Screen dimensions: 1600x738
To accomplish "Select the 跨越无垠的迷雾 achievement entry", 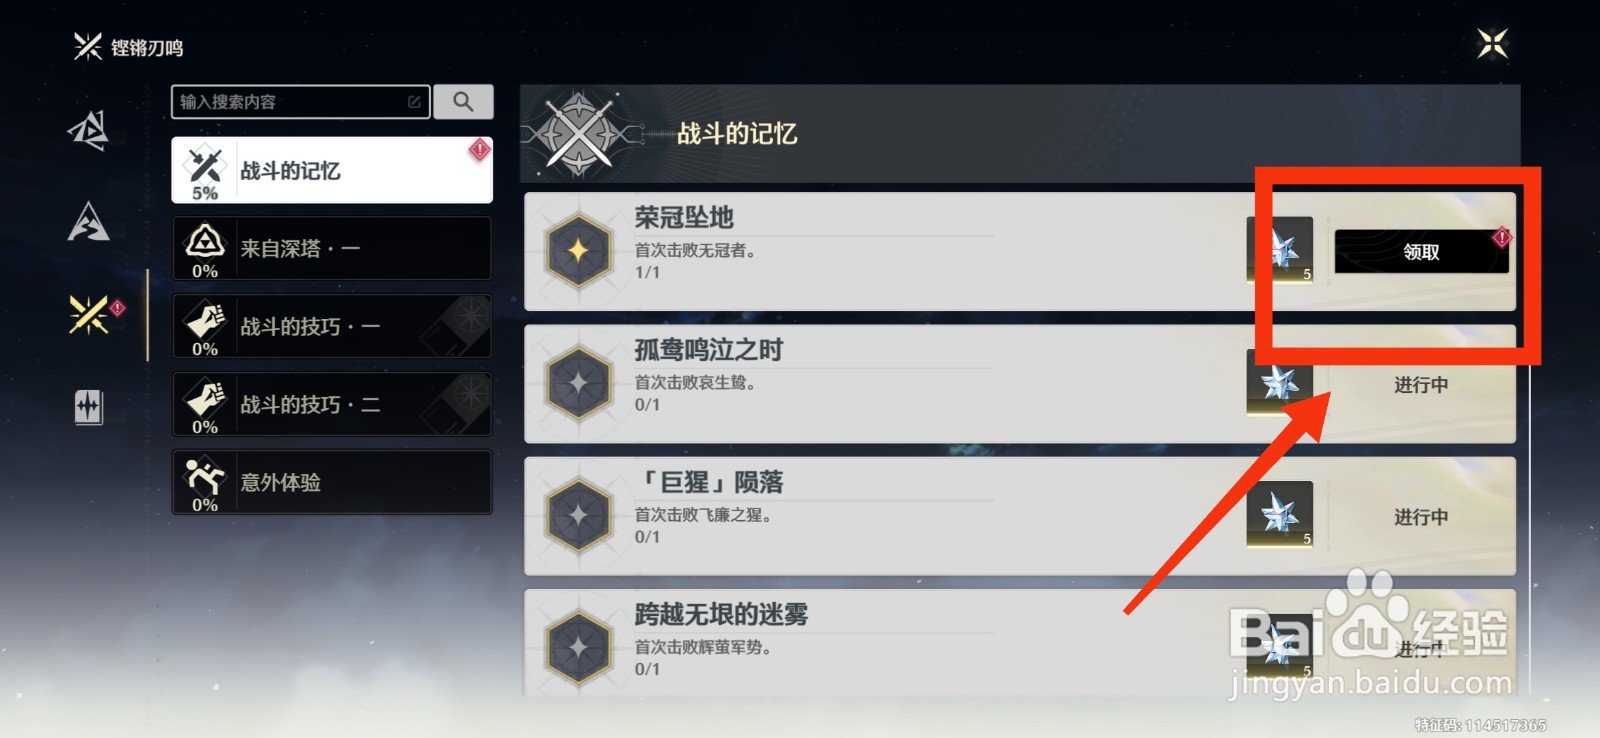I will [1020, 642].
